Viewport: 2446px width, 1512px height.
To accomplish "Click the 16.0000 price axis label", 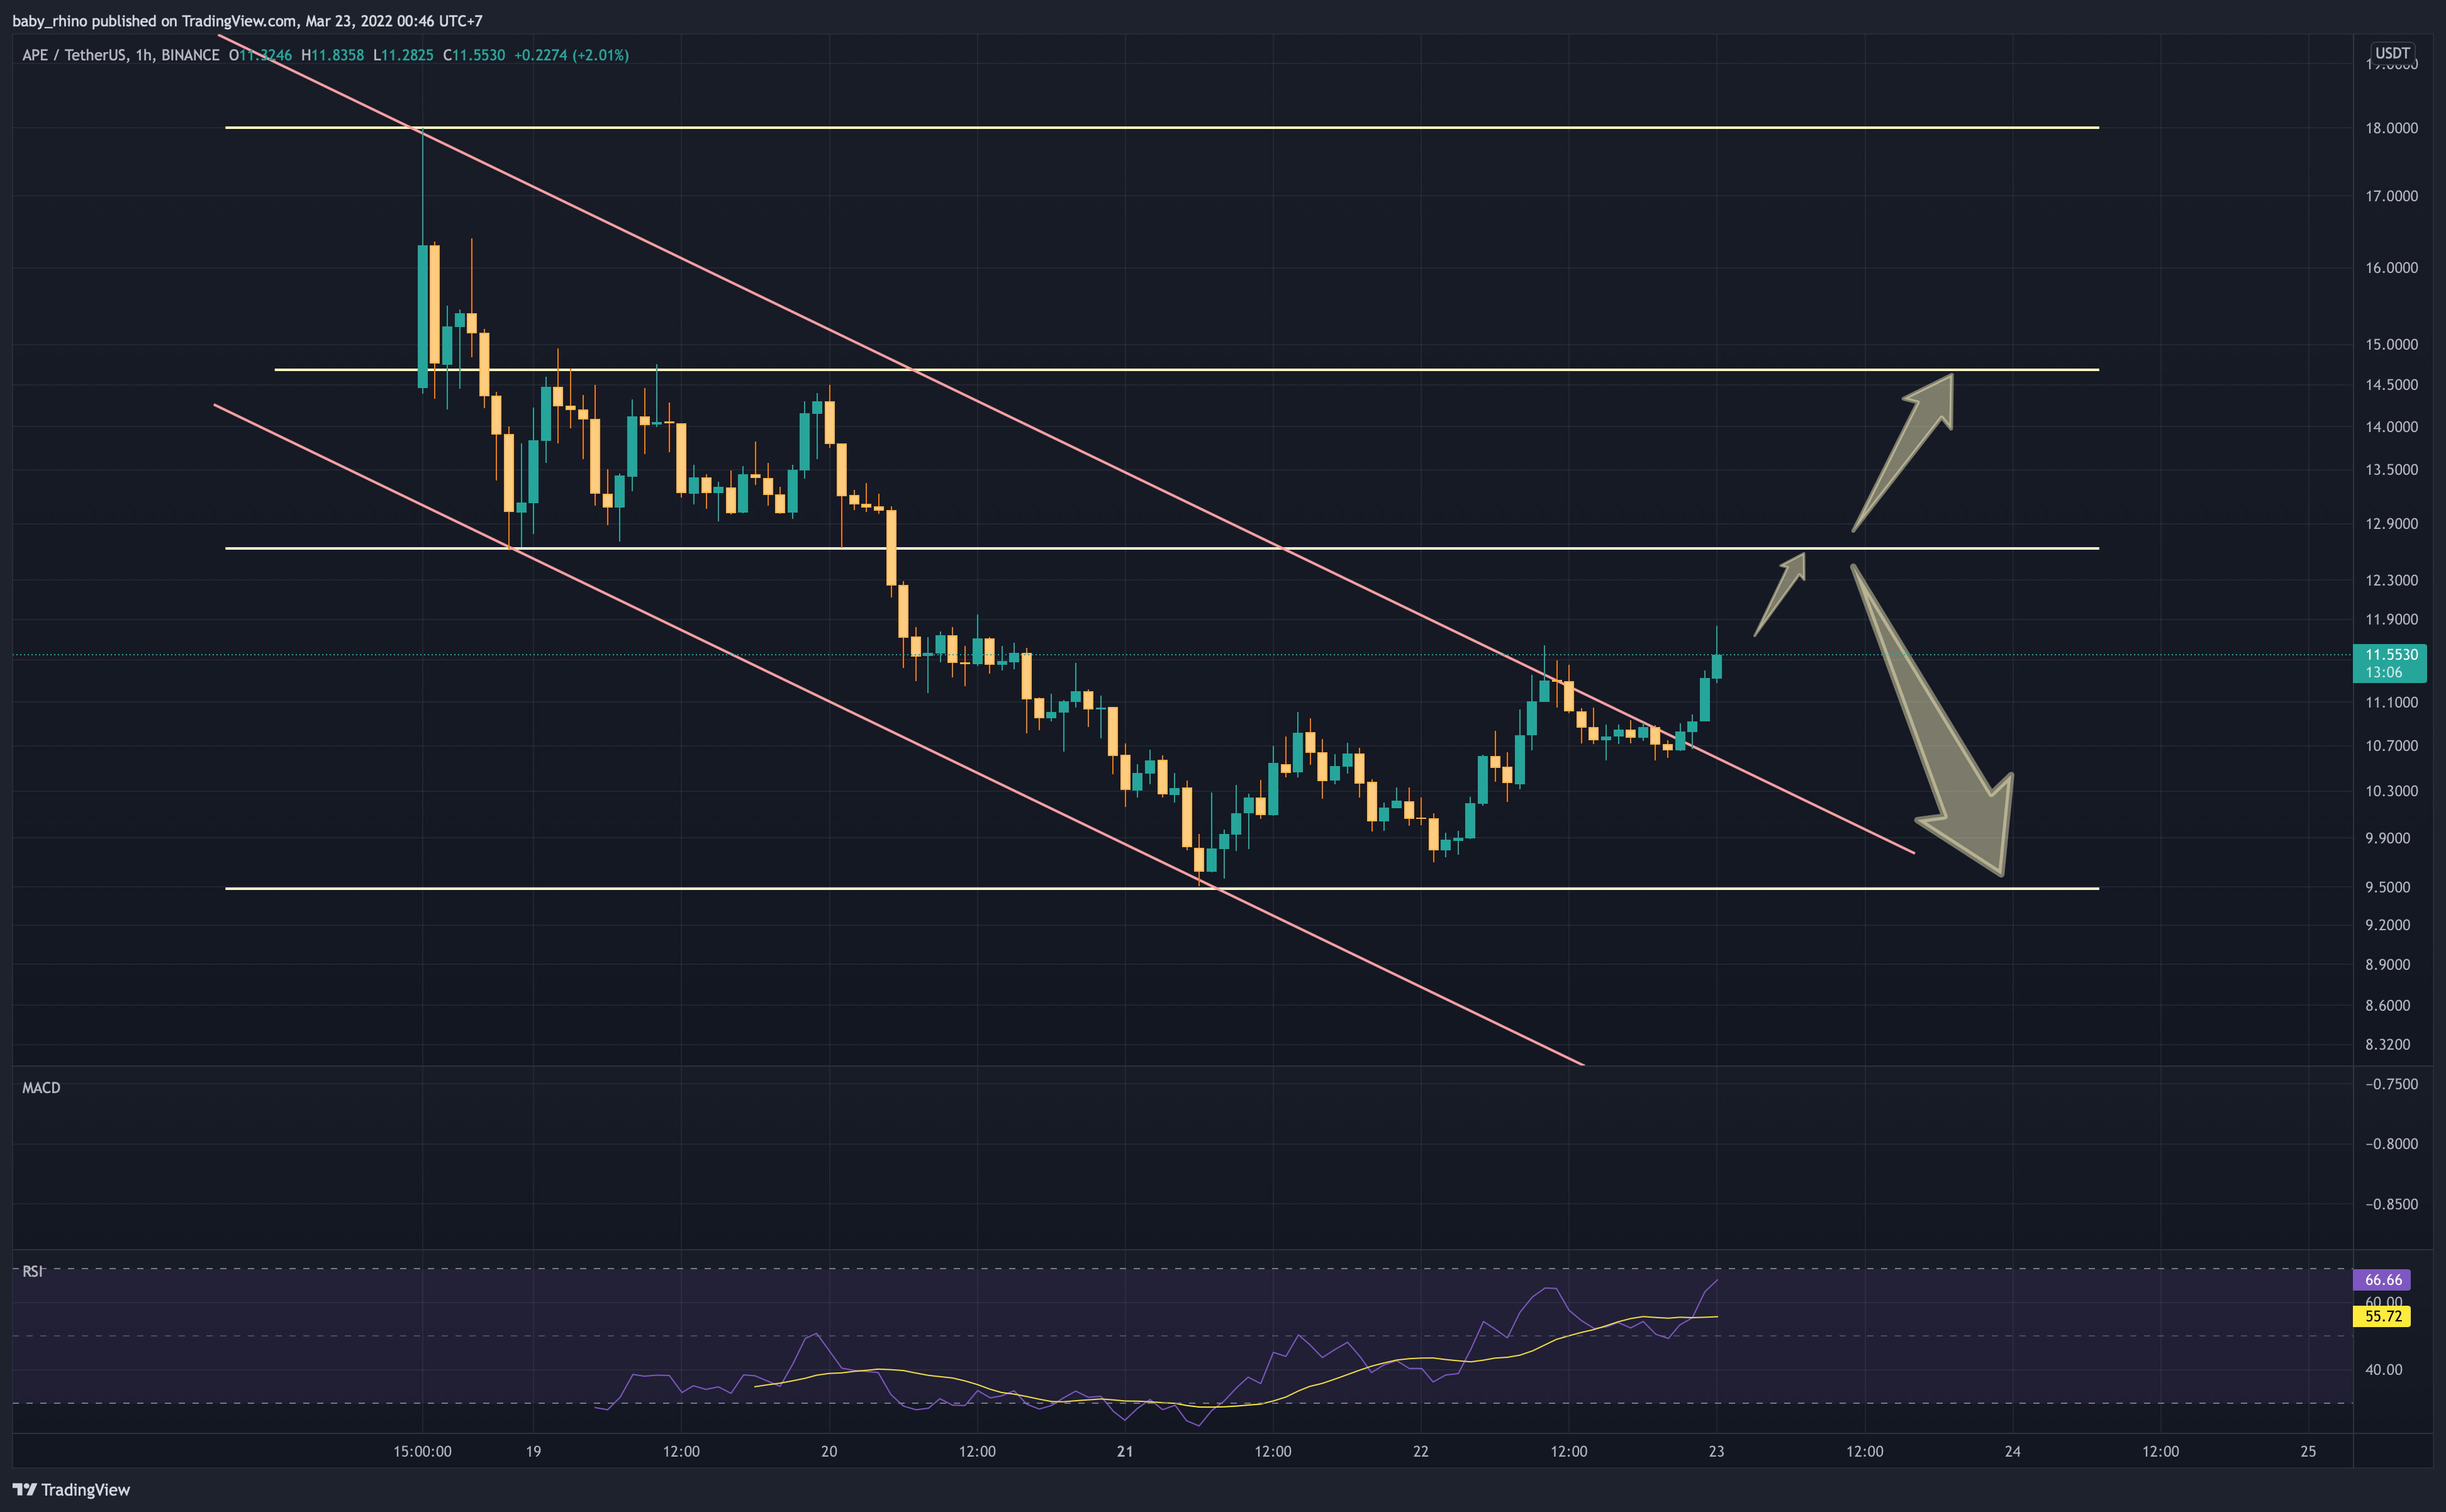I will pyautogui.click(x=2391, y=268).
